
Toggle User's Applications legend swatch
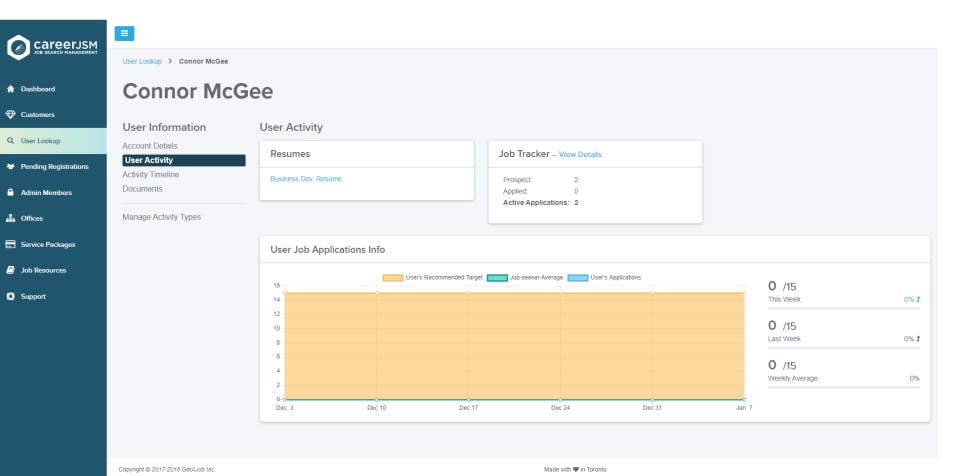578,277
